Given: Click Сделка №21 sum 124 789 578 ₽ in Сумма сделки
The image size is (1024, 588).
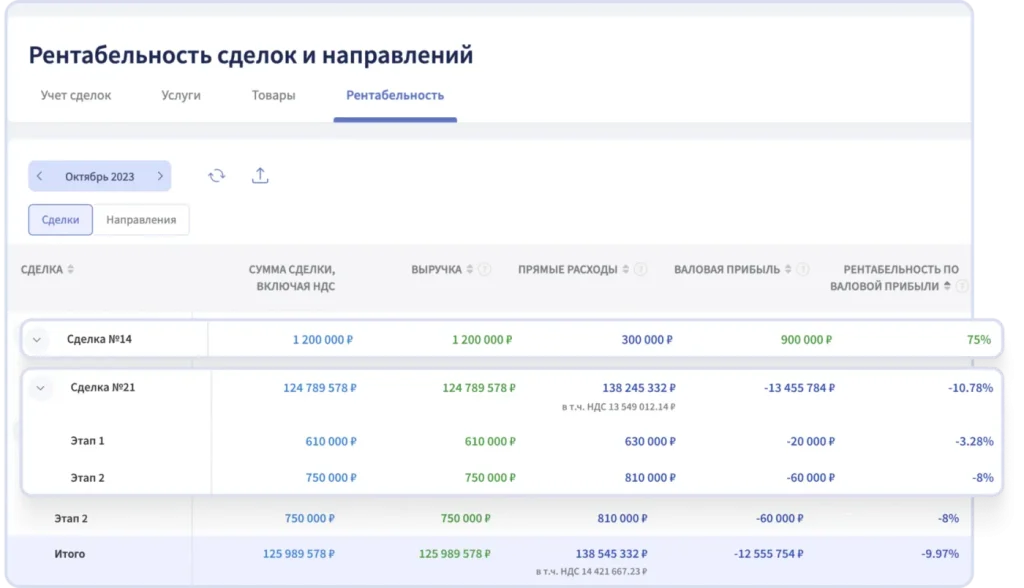Looking at the screenshot, I should 320,388.
